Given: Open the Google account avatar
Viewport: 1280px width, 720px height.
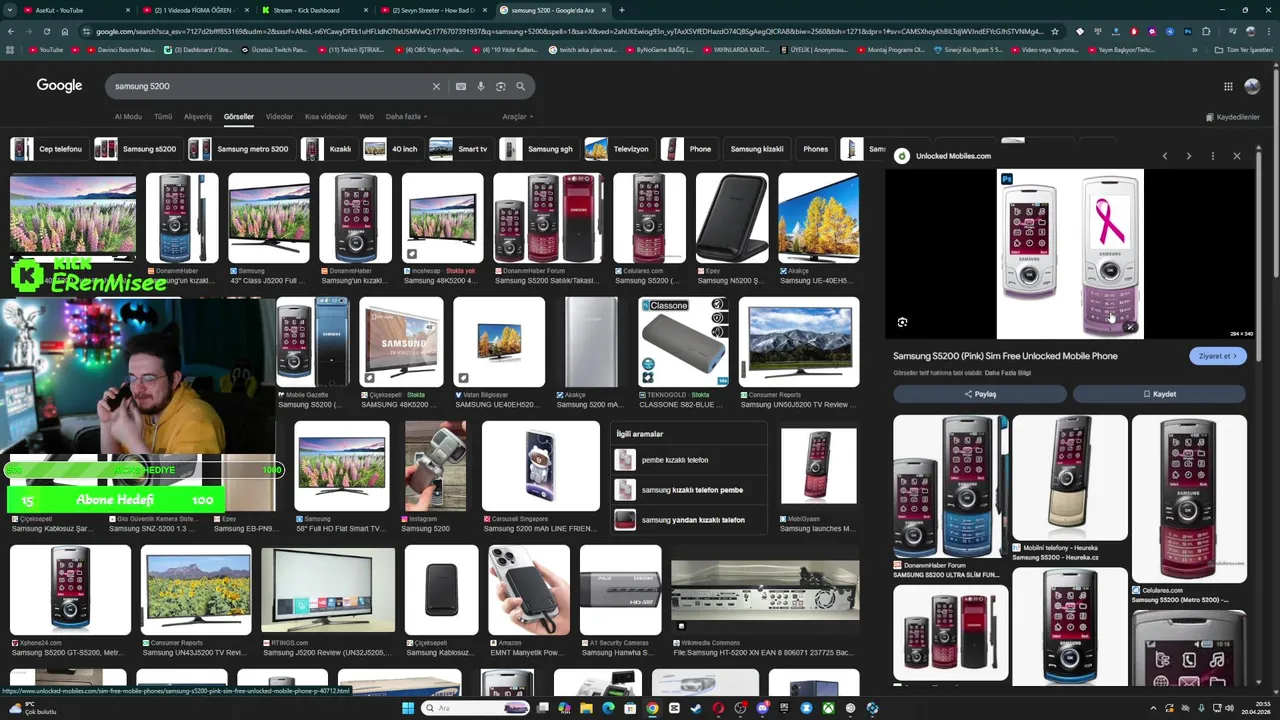Looking at the screenshot, I should (x=1252, y=86).
